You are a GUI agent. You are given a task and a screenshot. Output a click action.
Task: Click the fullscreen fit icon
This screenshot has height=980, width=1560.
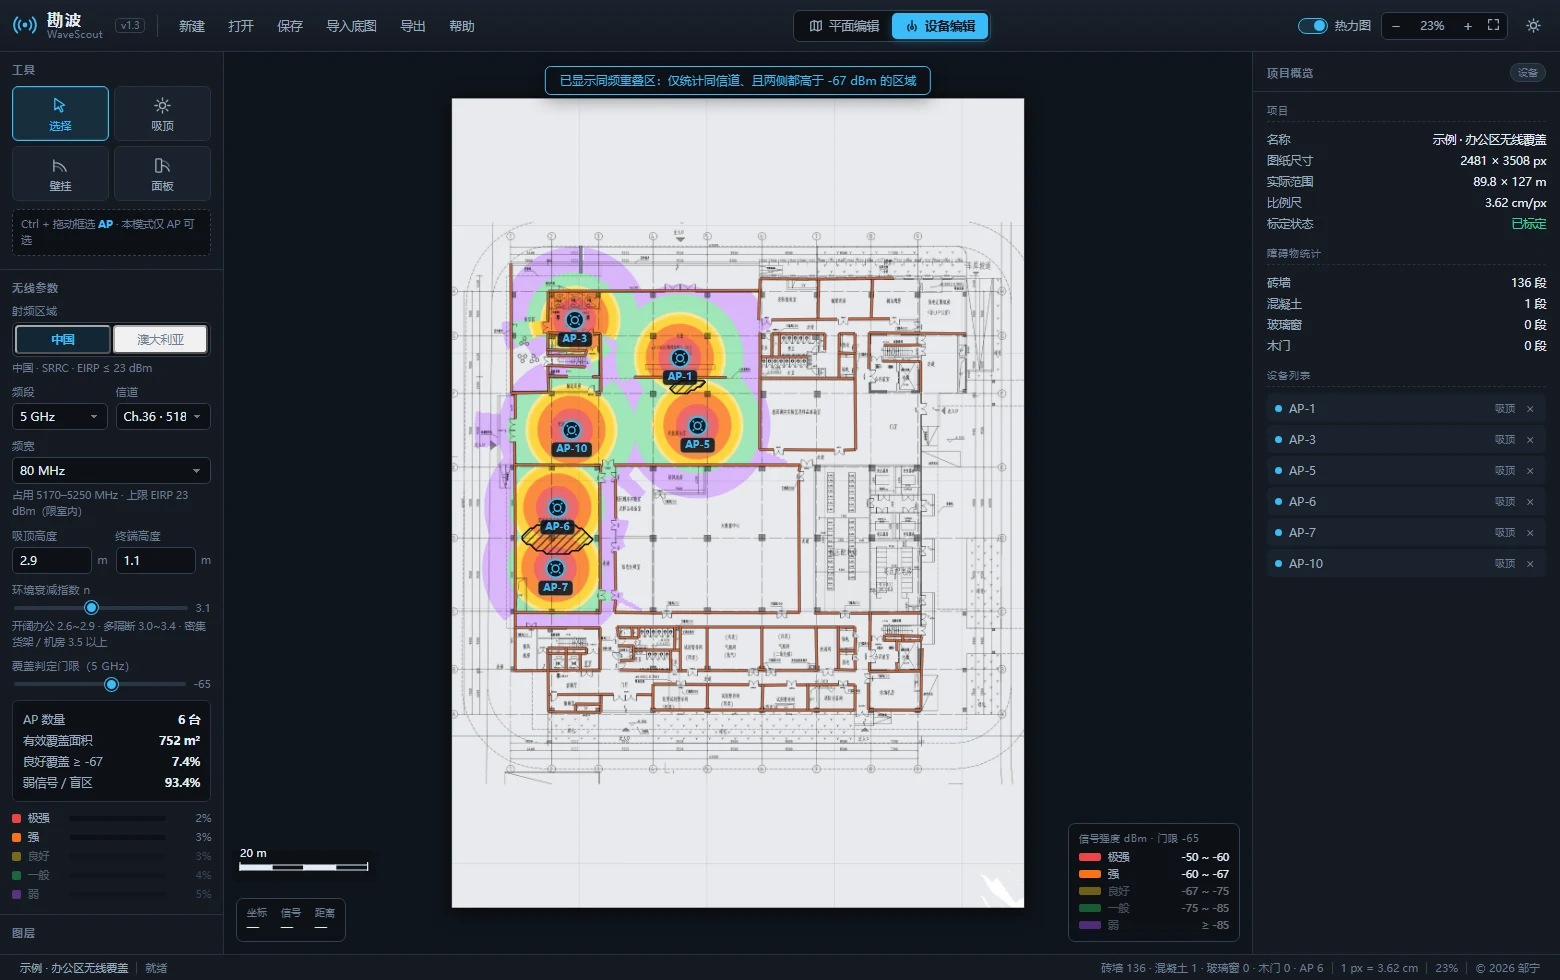[1493, 26]
